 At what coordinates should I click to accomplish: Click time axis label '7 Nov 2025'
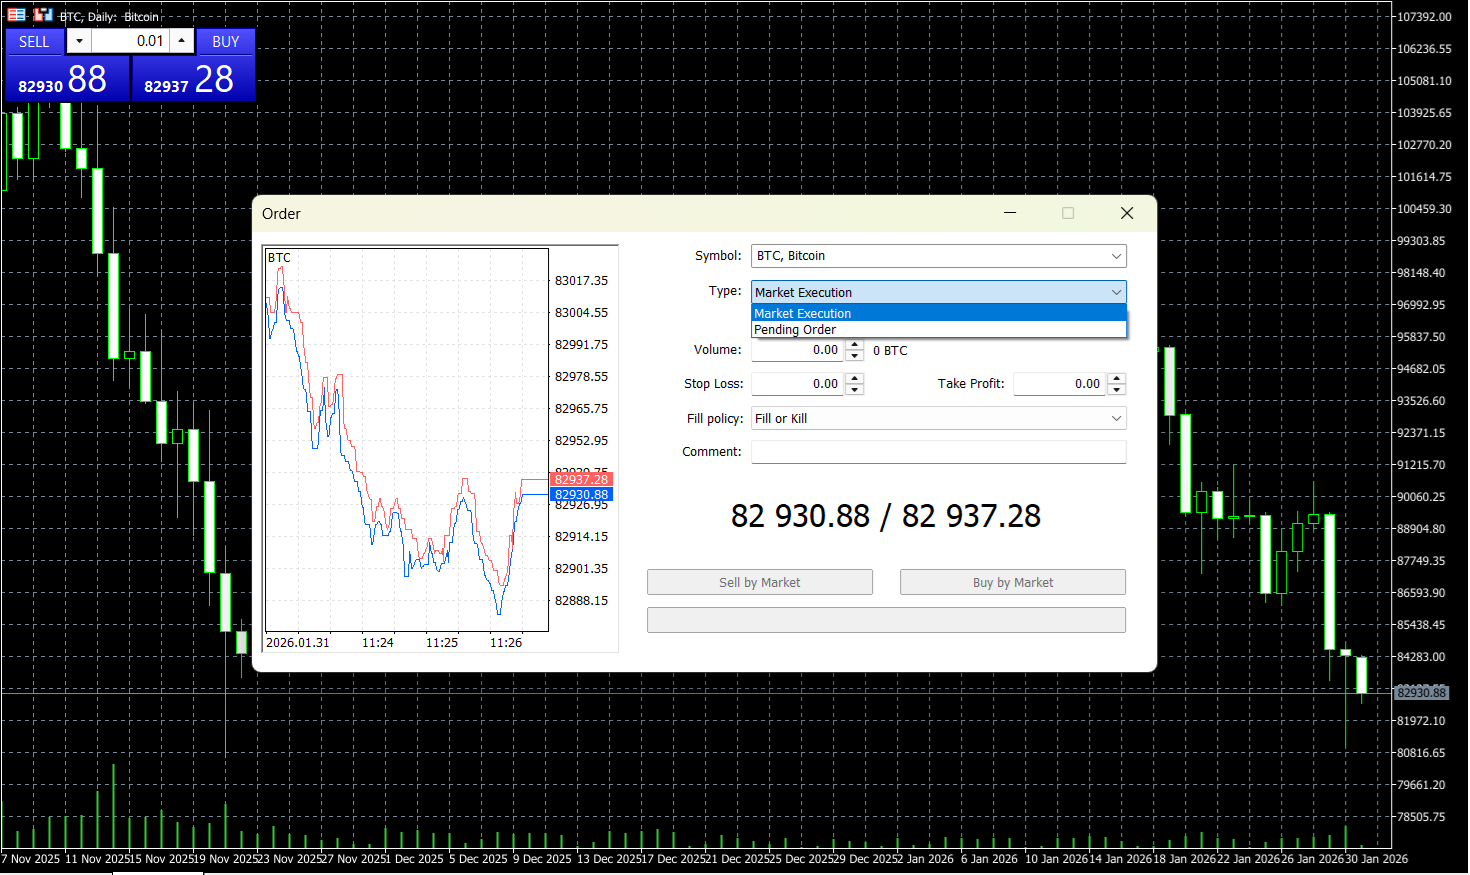point(31,859)
